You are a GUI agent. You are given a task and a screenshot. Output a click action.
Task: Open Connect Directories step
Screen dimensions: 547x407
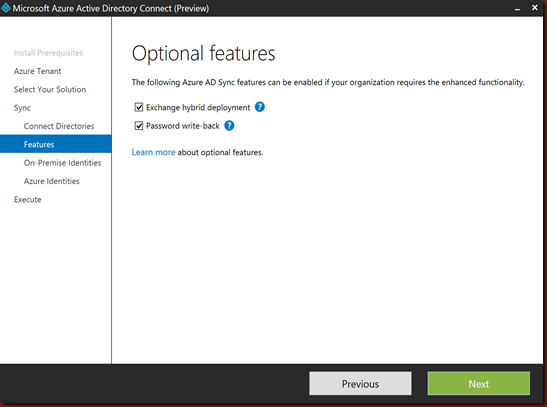point(59,126)
